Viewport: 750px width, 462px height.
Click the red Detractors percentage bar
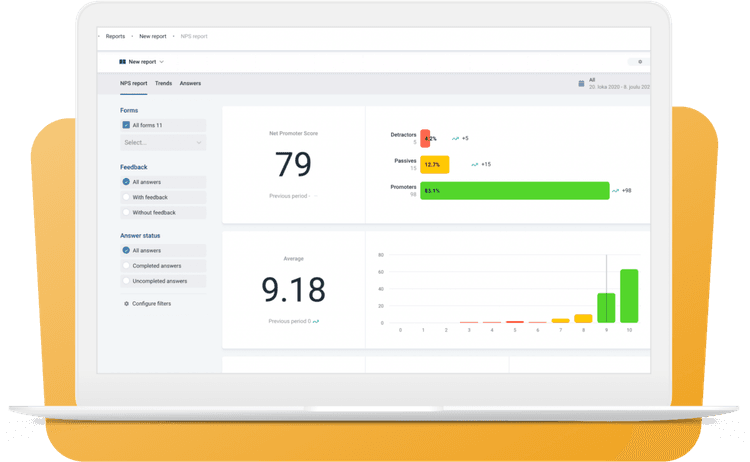tap(425, 139)
